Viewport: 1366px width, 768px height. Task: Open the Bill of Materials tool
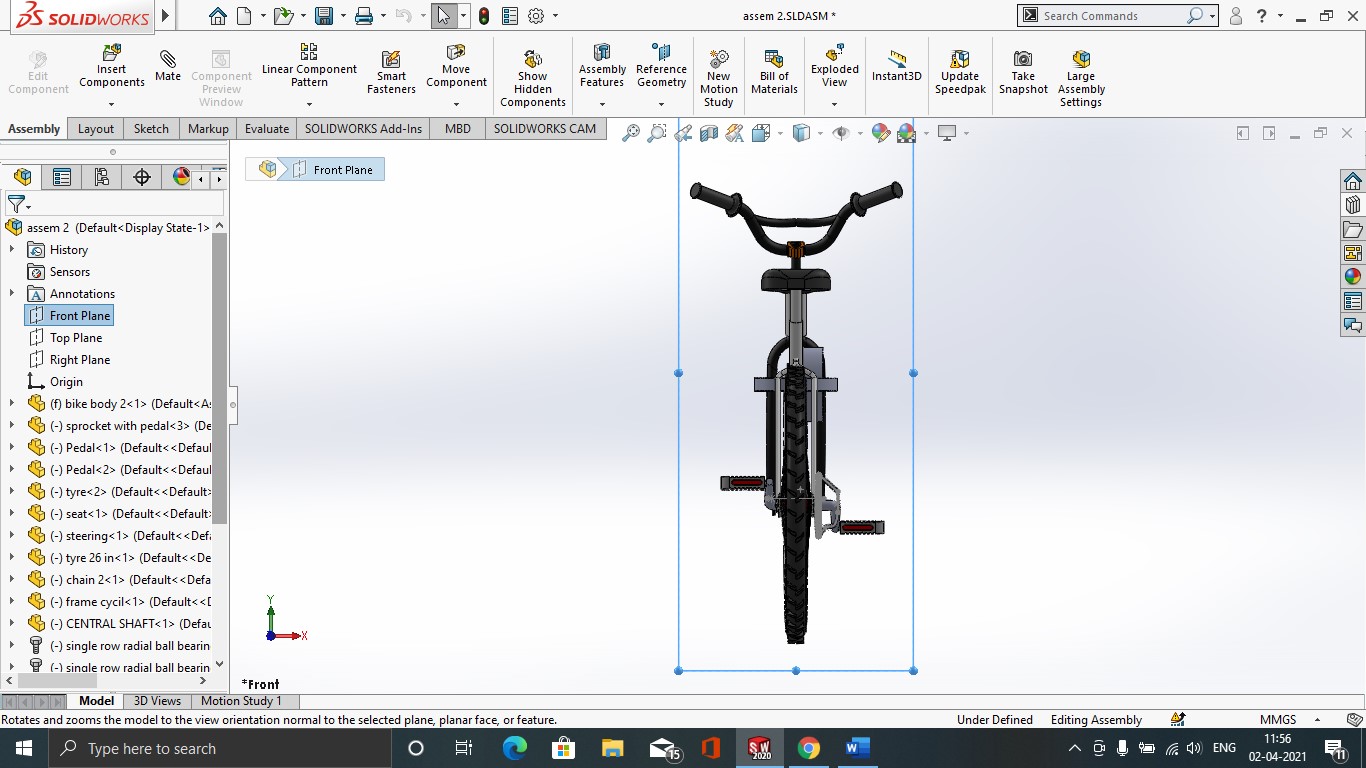pyautogui.click(x=774, y=73)
